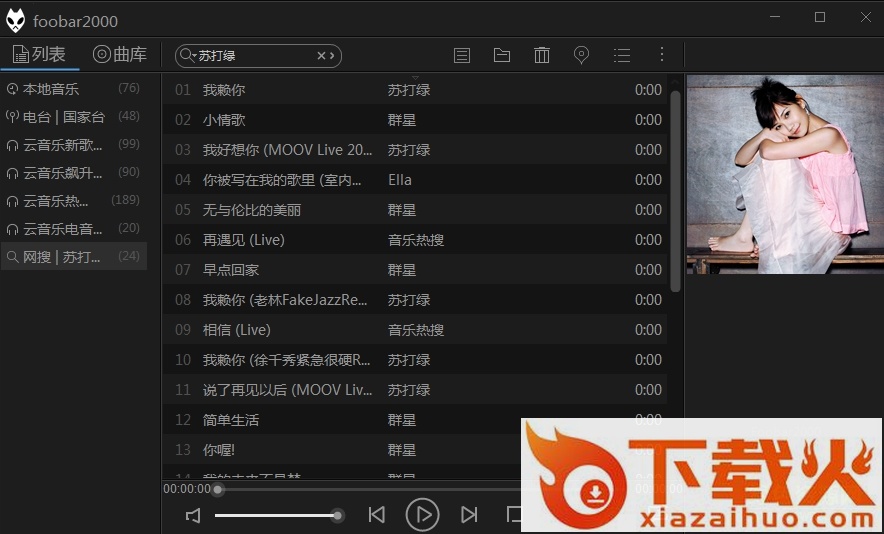Click artist 音乐热搜 in row 06
Image resolution: width=884 pixels, height=534 pixels.
pos(416,240)
